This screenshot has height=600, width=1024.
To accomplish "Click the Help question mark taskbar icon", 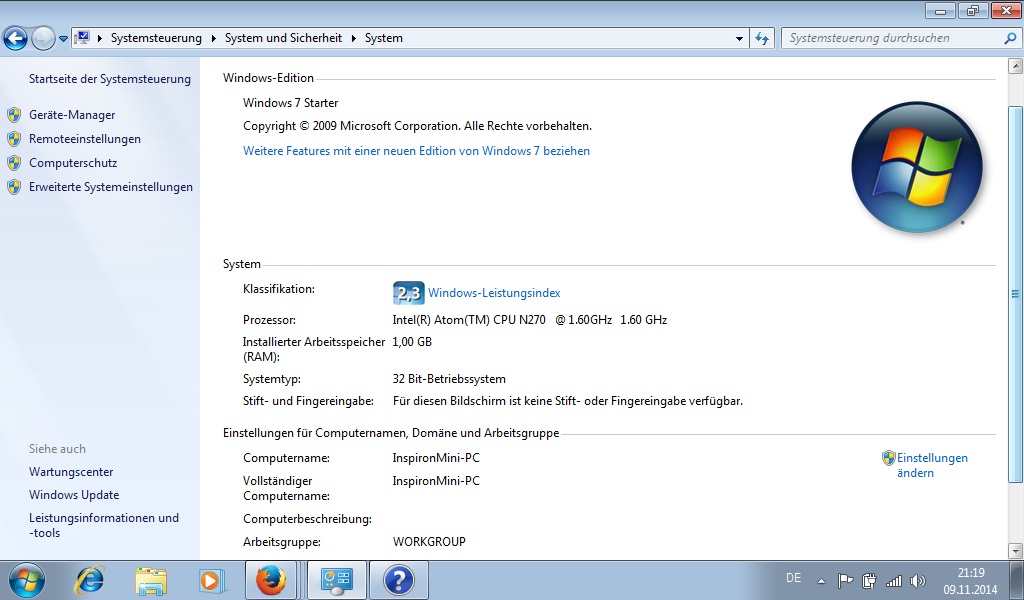I will [x=398, y=580].
